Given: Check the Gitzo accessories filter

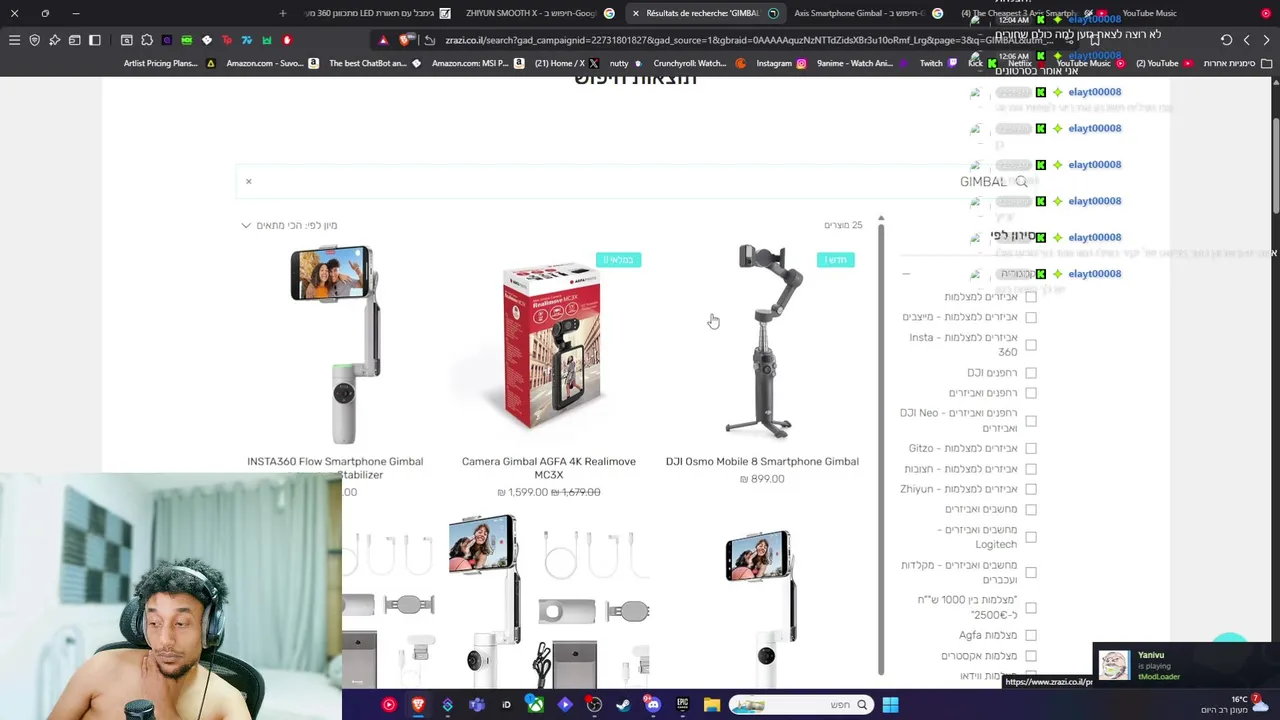Looking at the screenshot, I should 1031,449.
